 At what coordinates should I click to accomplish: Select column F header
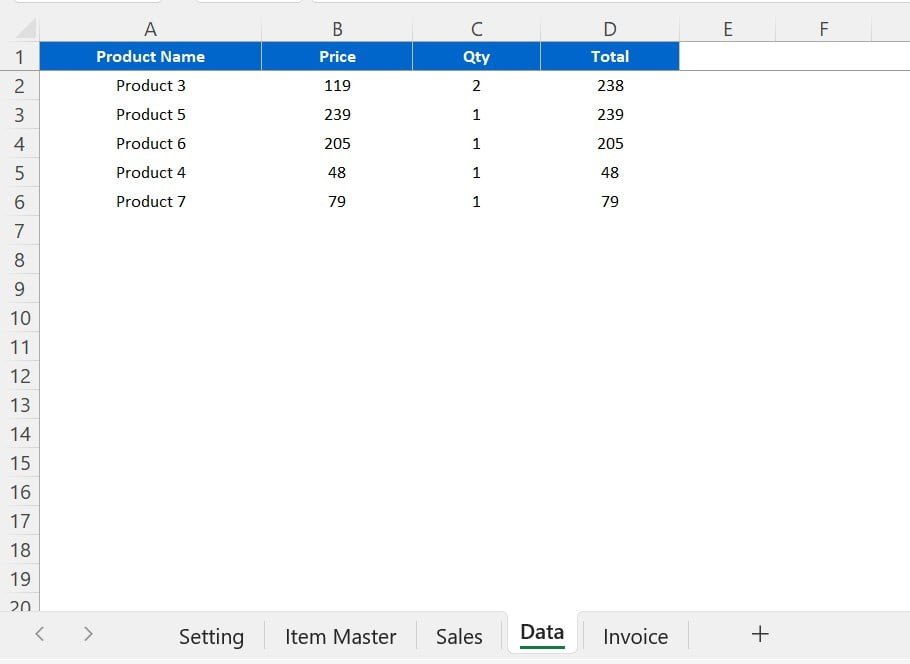pyautogui.click(x=824, y=29)
